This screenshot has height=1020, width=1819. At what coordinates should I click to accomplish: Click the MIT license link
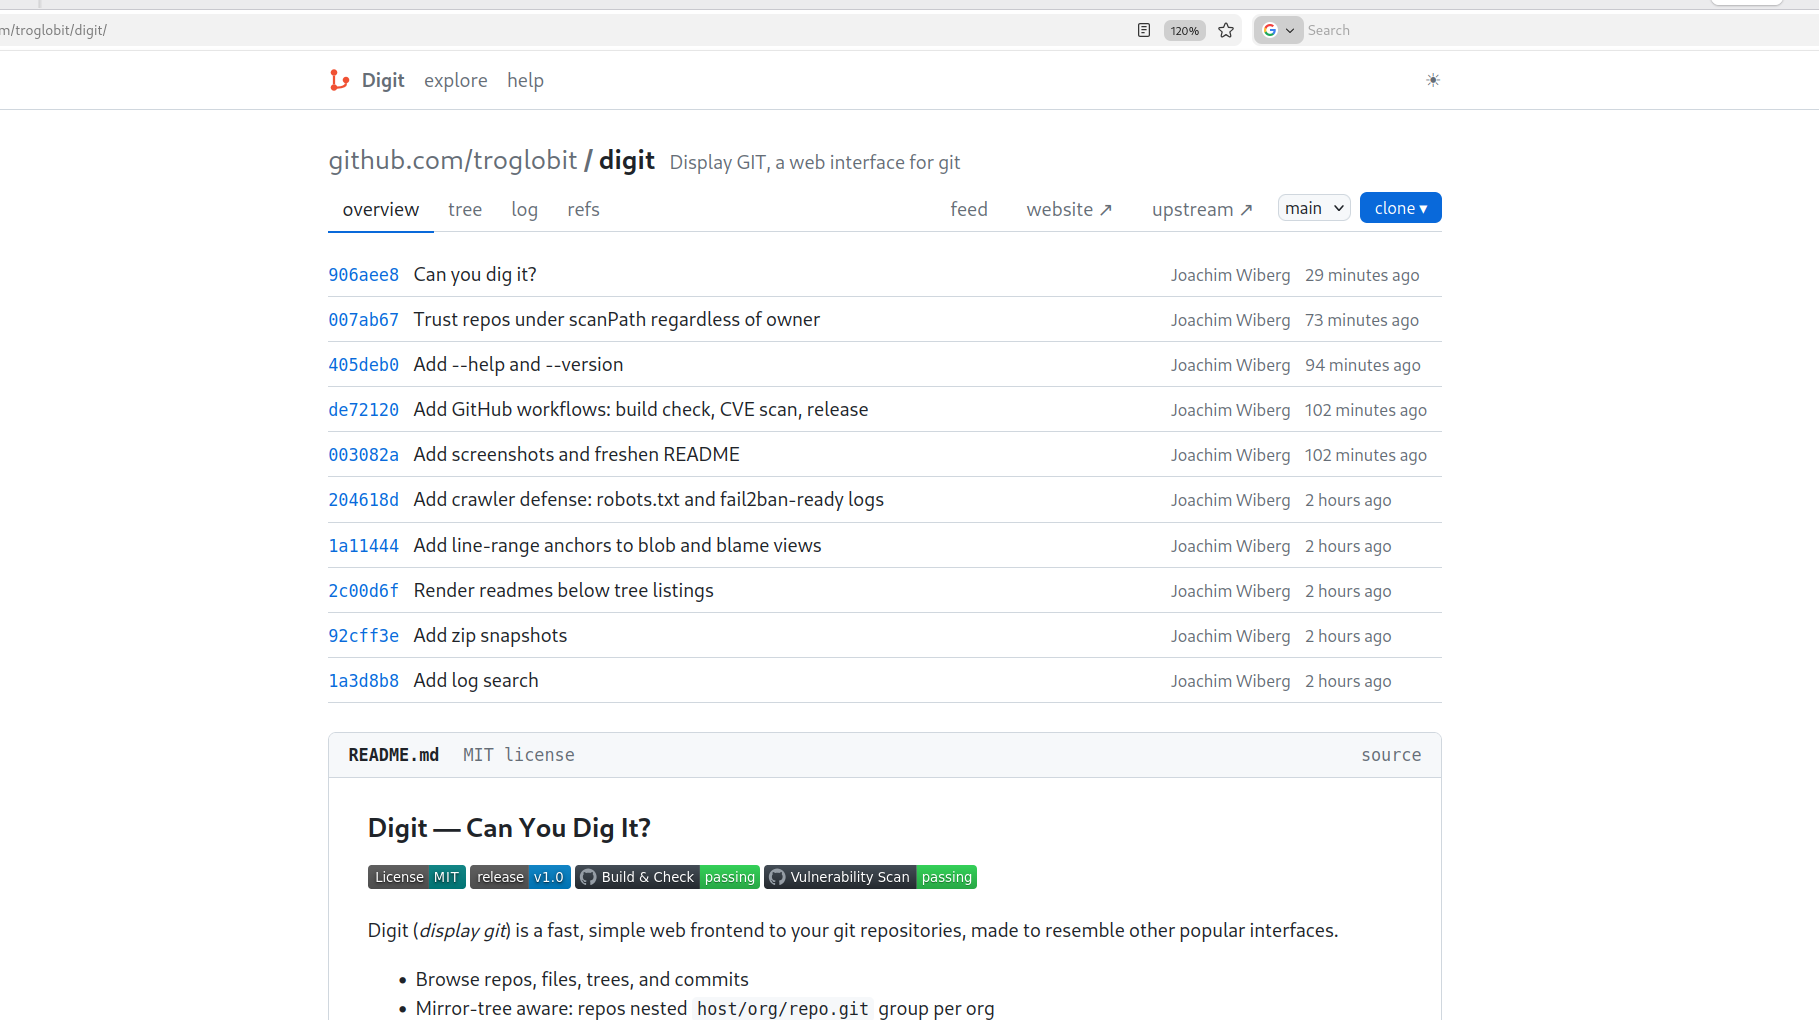519,755
